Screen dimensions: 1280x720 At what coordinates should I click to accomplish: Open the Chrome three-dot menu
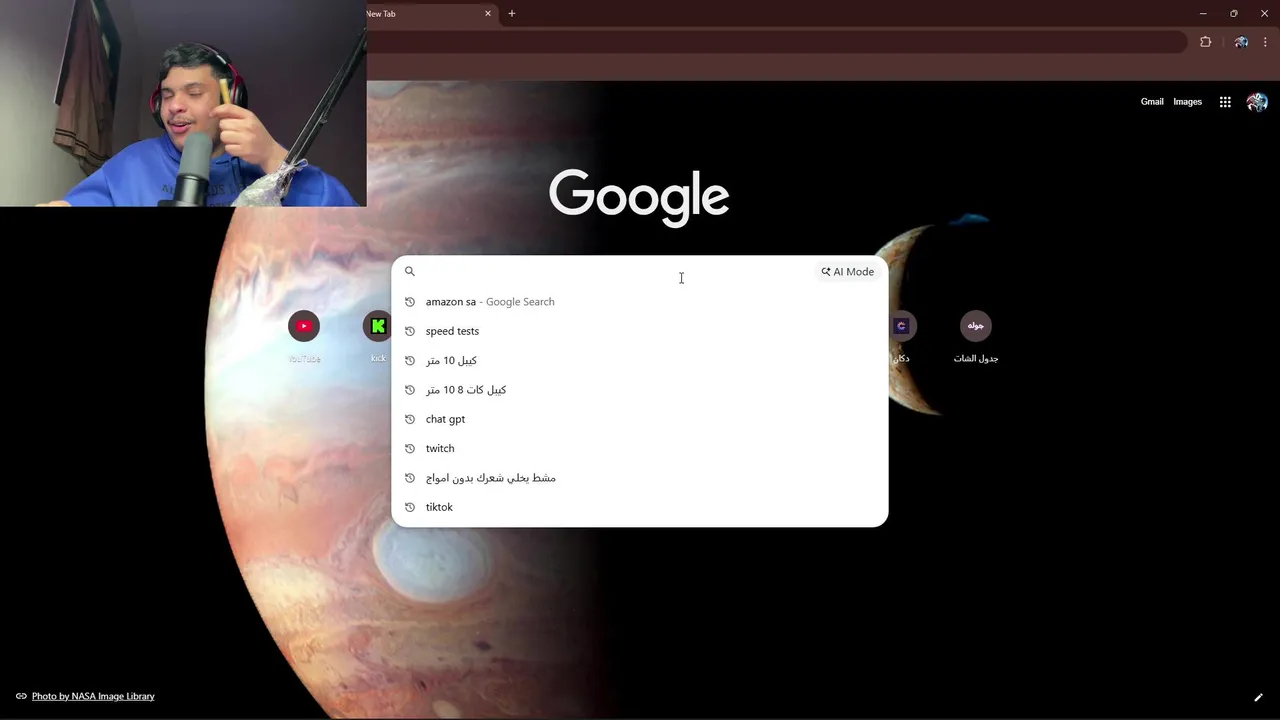coord(1265,42)
